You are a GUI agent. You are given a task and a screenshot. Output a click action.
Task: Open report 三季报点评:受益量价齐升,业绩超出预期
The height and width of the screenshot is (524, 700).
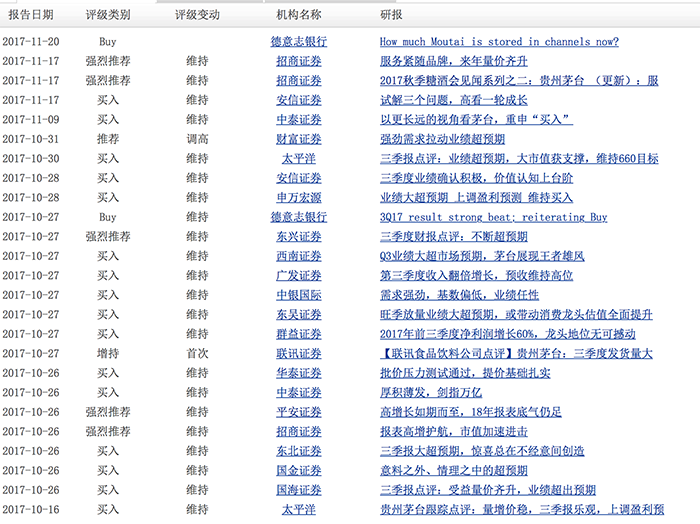488,490
